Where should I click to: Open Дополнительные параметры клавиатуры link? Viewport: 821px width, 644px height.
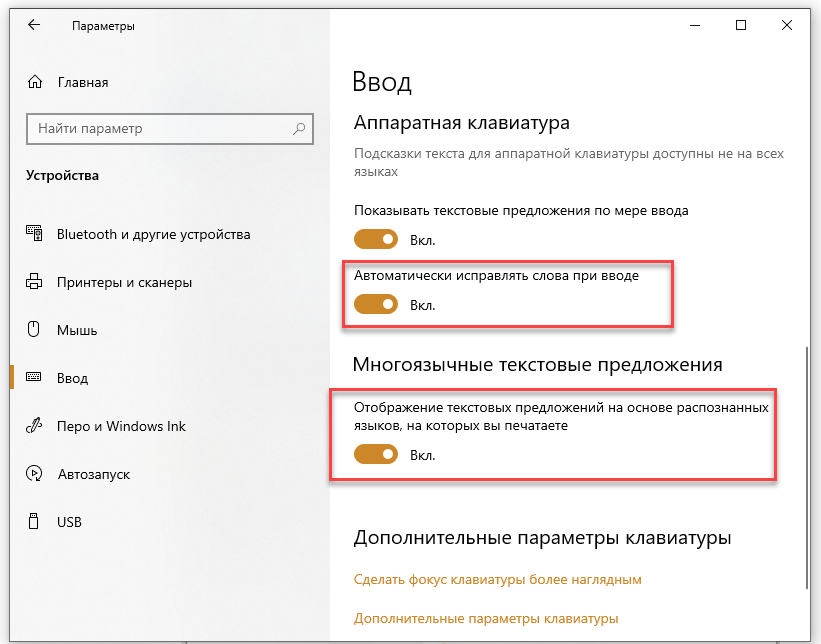pyautogui.click(x=486, y=618)
